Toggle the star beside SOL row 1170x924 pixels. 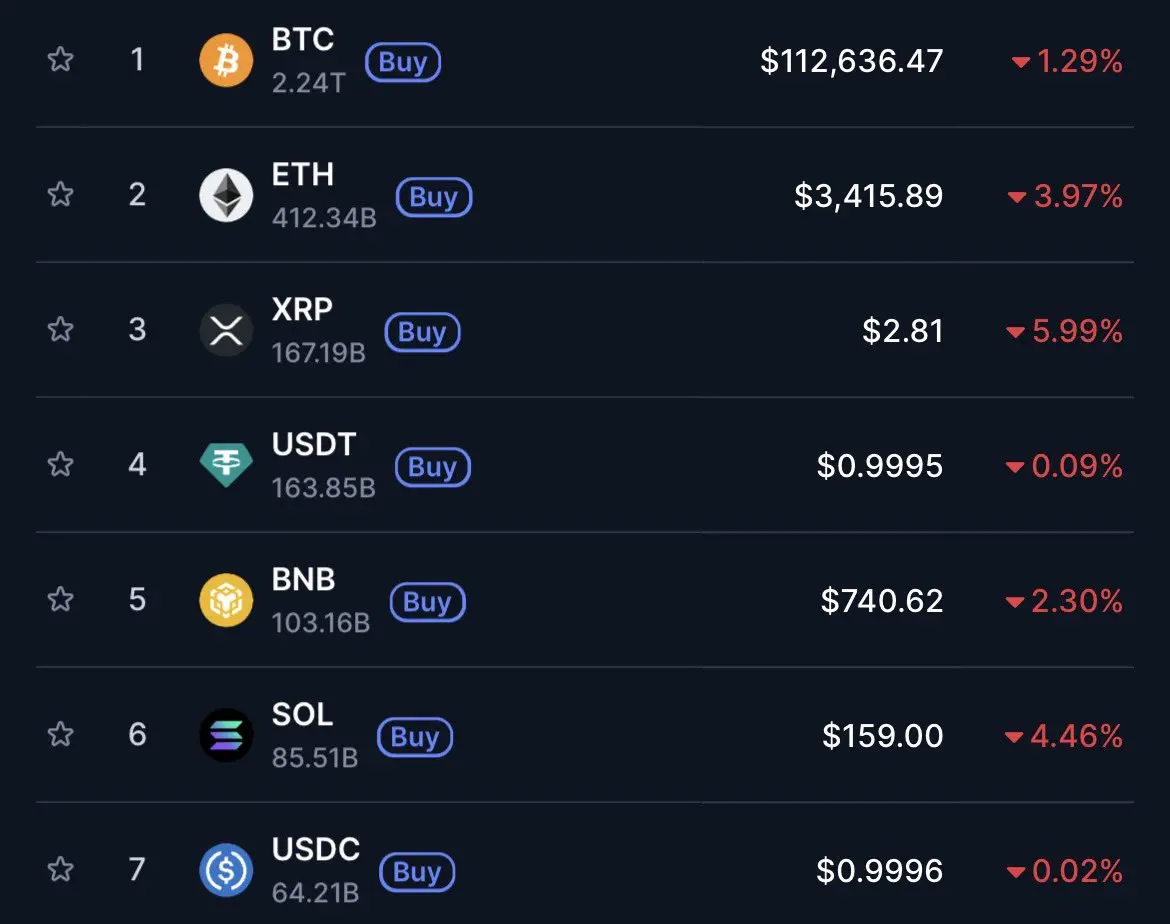pyautogui.click(x=60, y=734)
